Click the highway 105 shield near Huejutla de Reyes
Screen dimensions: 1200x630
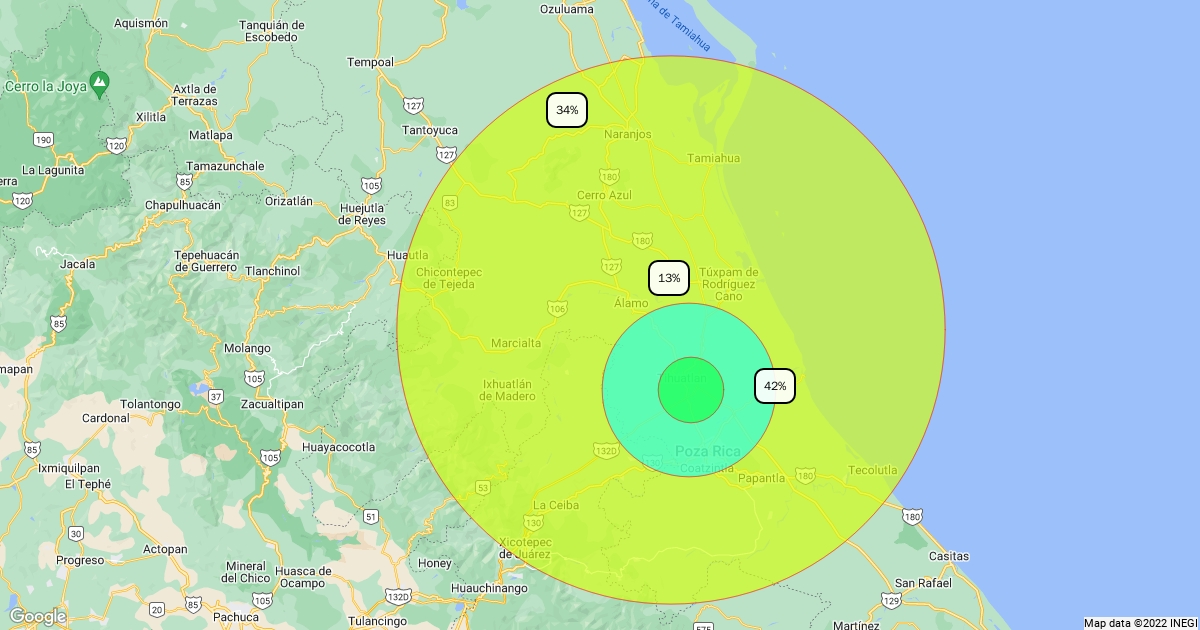(372, 185)
